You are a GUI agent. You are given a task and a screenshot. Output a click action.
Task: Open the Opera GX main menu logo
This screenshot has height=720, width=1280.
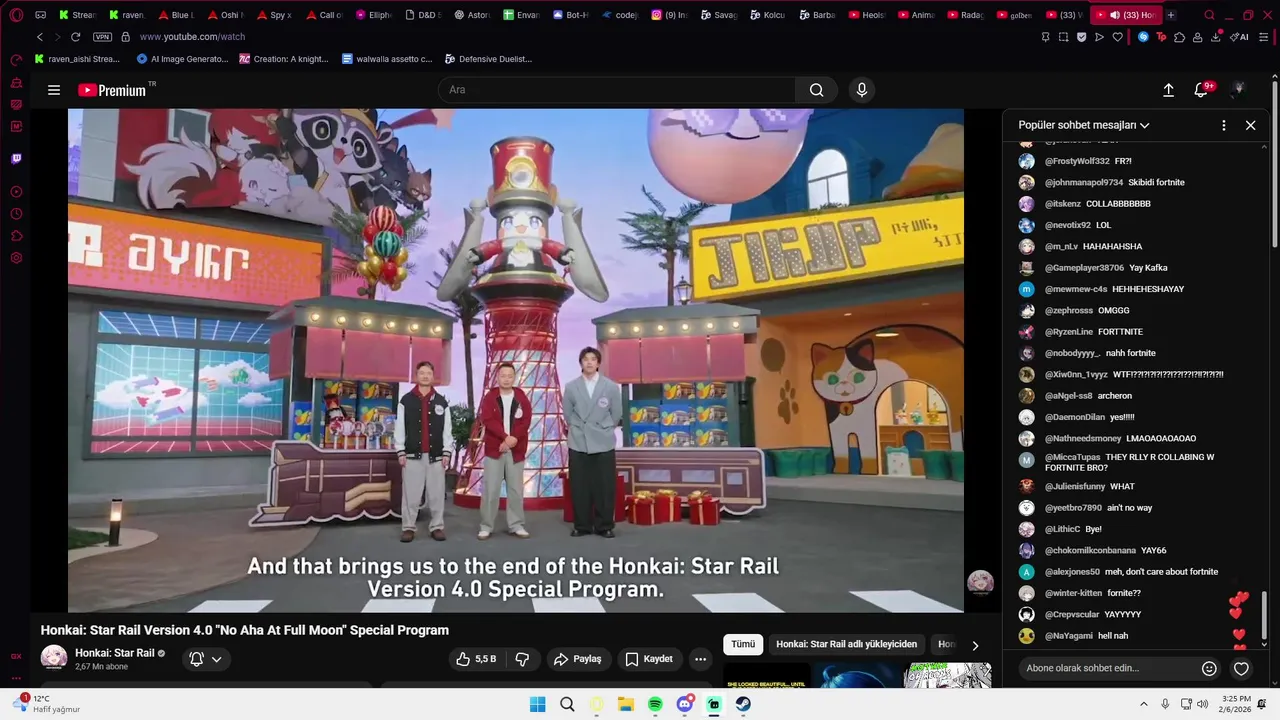pyautogui.click(x=16, y=15)
